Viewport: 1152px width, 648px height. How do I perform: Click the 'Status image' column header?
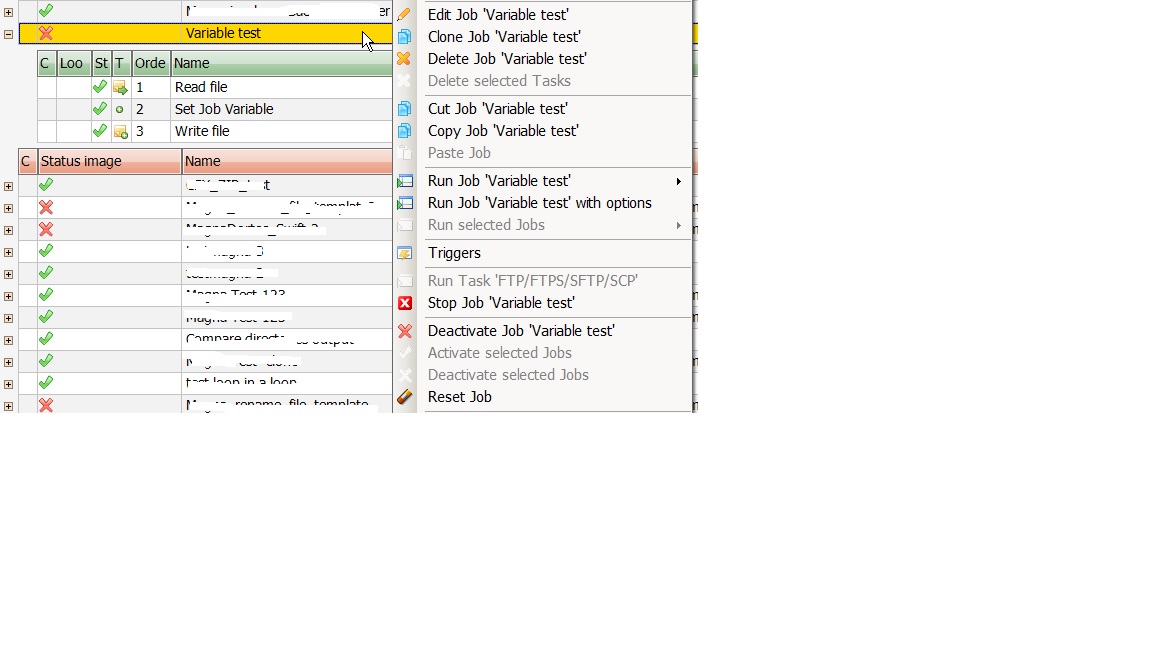pyautogui.click(x=109, y=161)
